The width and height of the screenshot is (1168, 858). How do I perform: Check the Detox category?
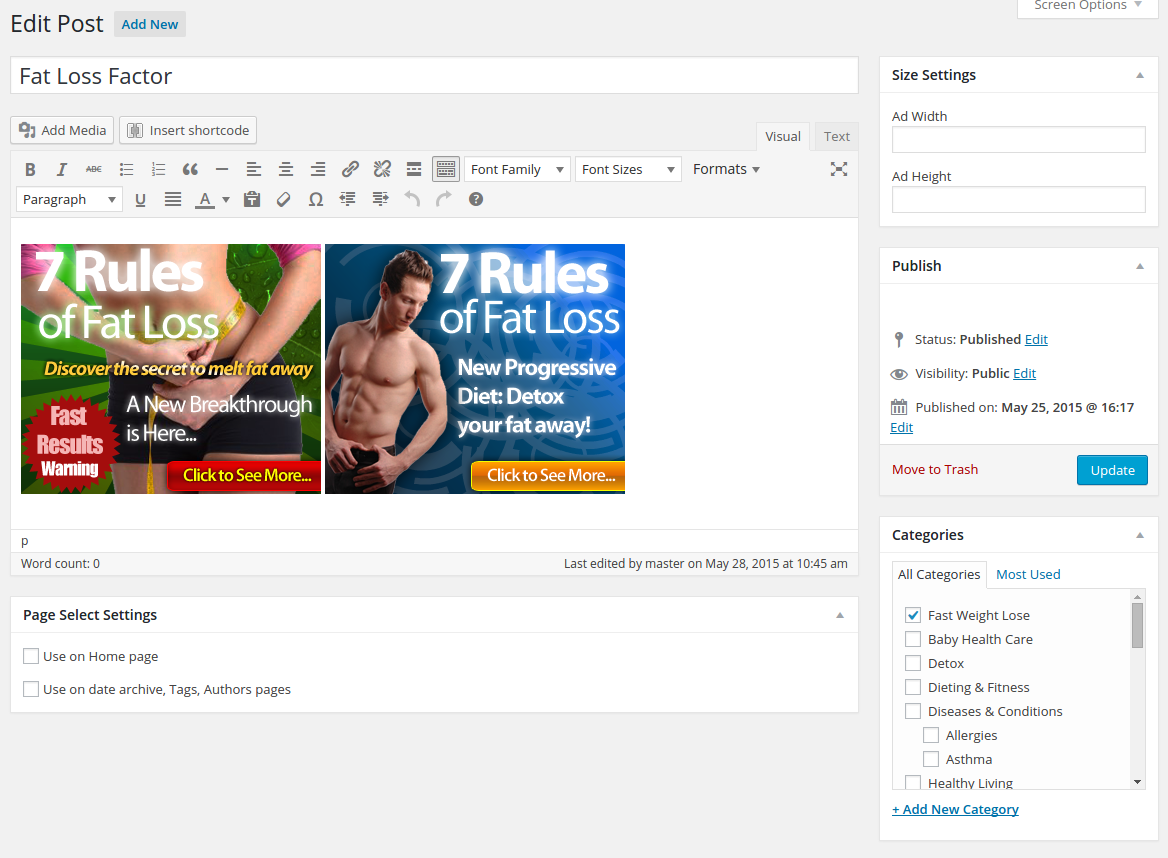click(912, 663)
